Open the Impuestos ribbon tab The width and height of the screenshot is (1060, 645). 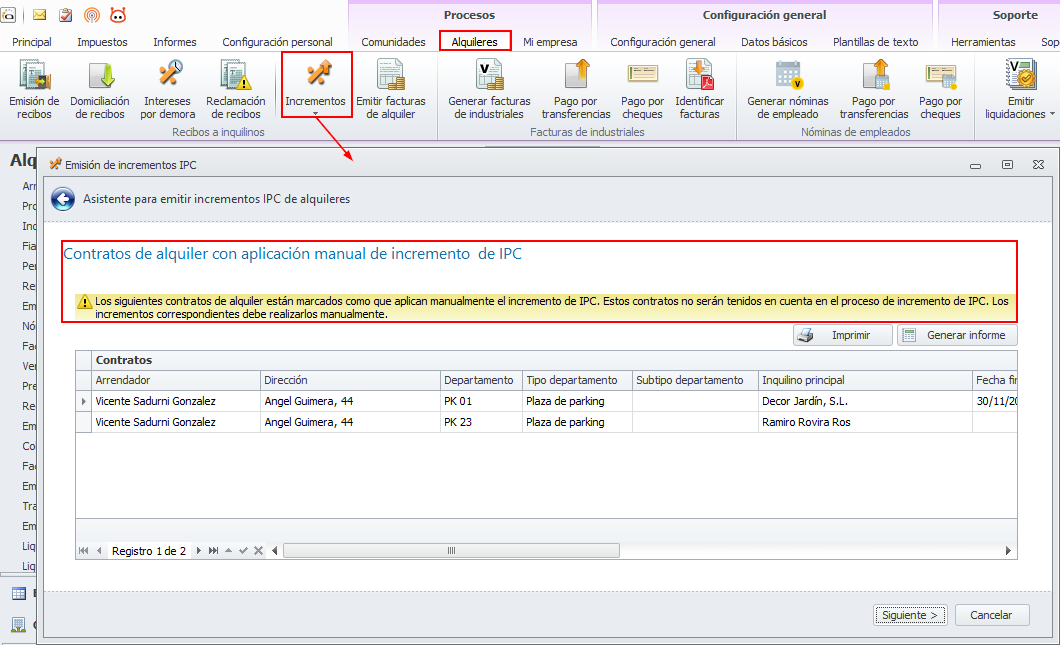pyautogui.click(x=102, y=42)
